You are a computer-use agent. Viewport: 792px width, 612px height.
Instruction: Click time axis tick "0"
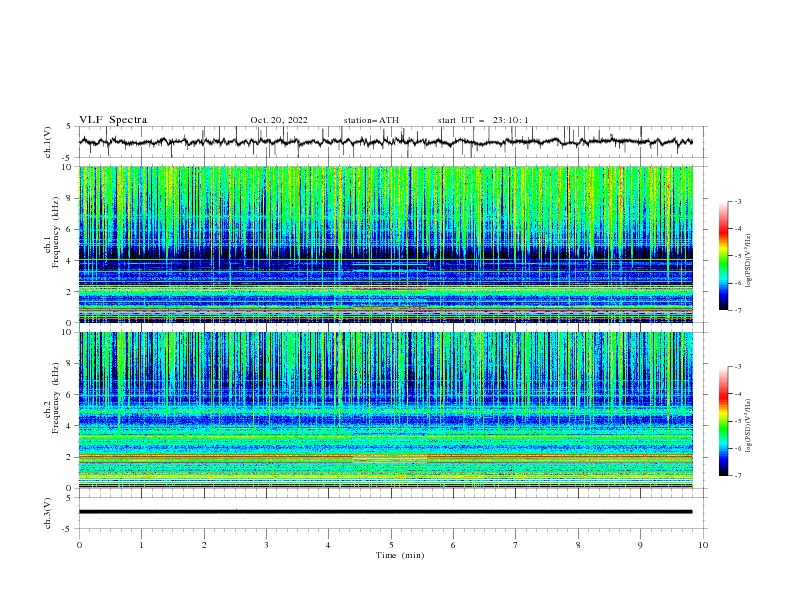click(x=79, y=545)
